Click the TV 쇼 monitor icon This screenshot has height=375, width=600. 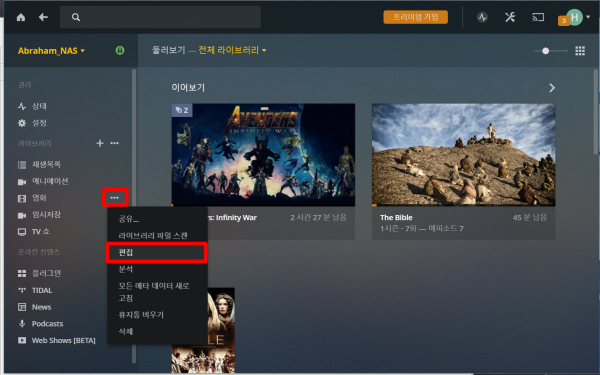pos(22,232)
